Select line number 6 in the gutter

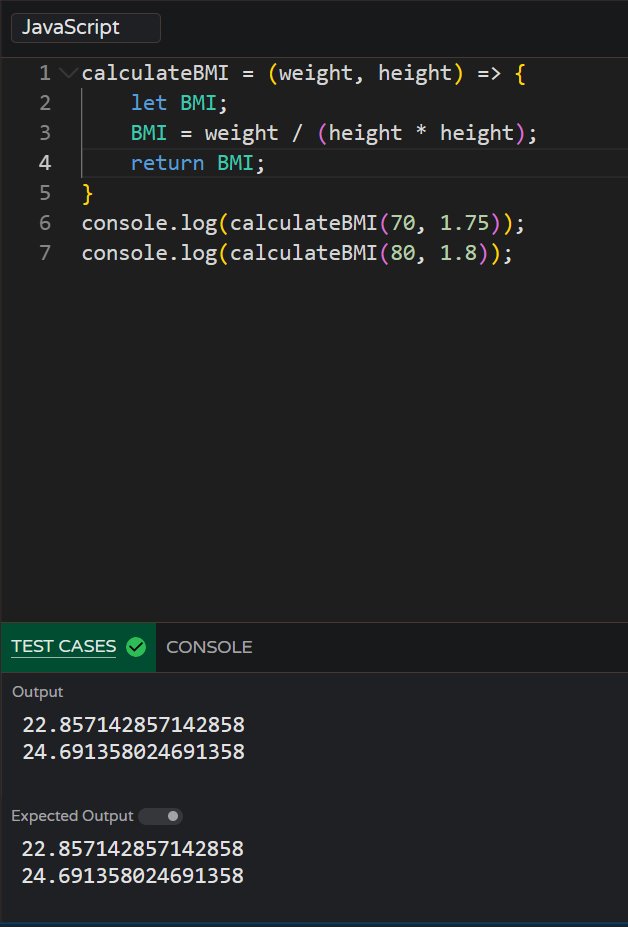click(45, 223)
